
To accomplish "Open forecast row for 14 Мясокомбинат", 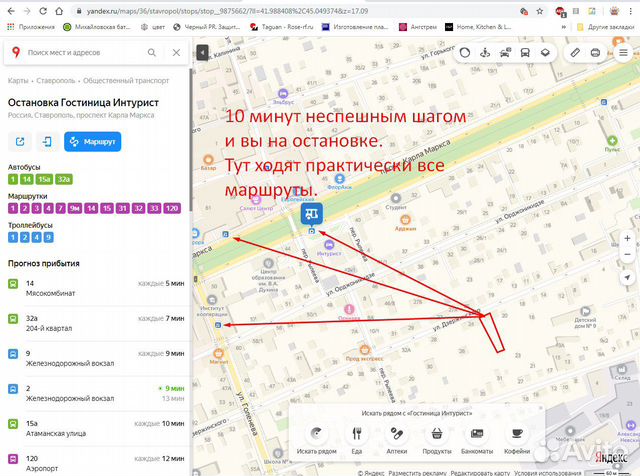I will coord(96,288).
